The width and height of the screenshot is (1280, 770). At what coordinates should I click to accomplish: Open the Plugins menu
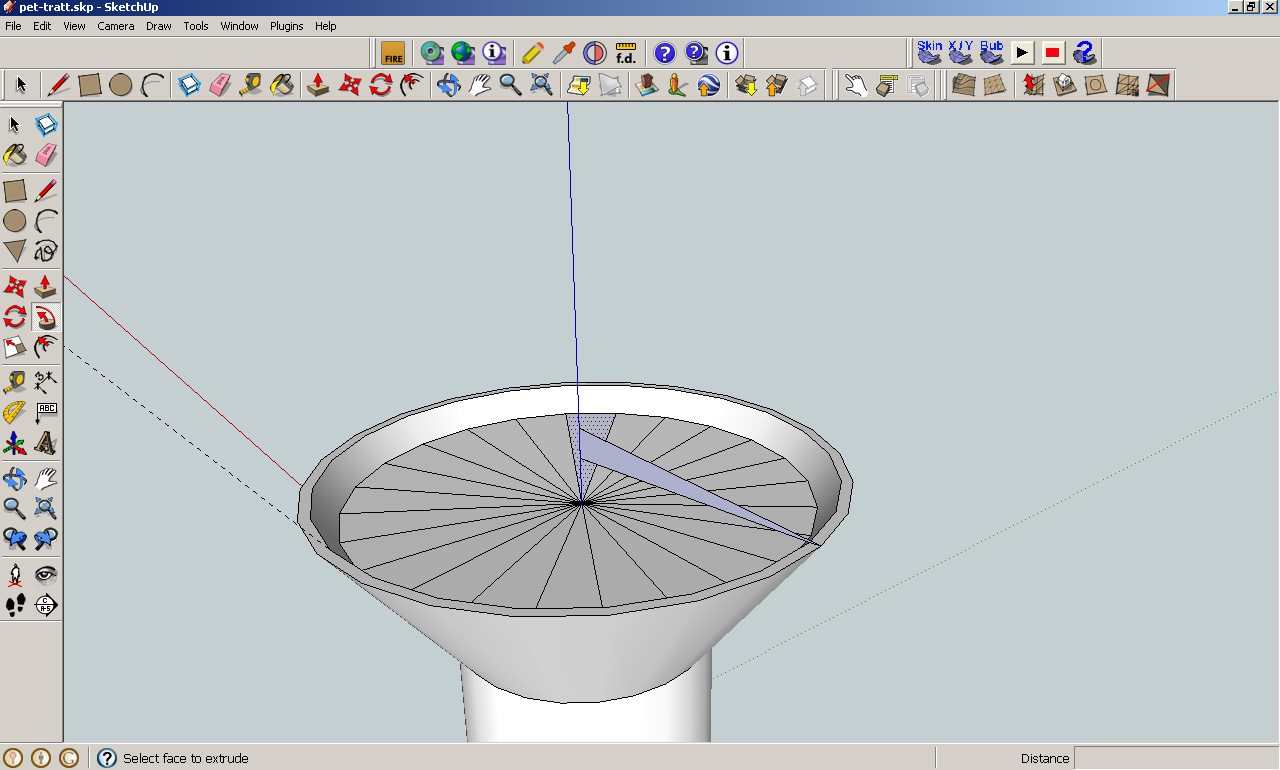click(287, 26)
